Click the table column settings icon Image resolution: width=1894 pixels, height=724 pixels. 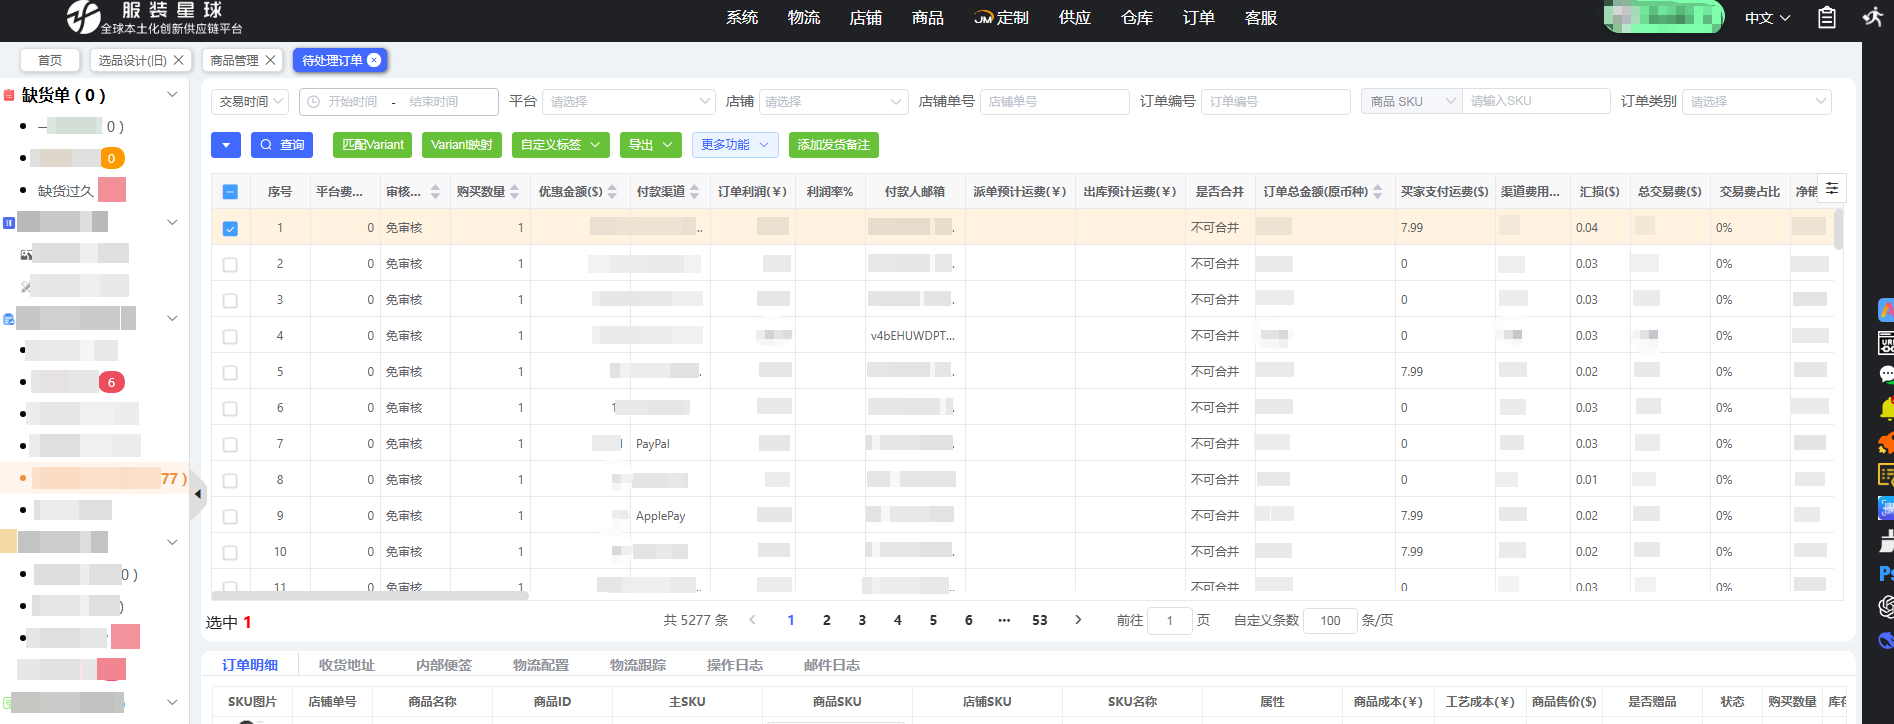coord(1832,188)
